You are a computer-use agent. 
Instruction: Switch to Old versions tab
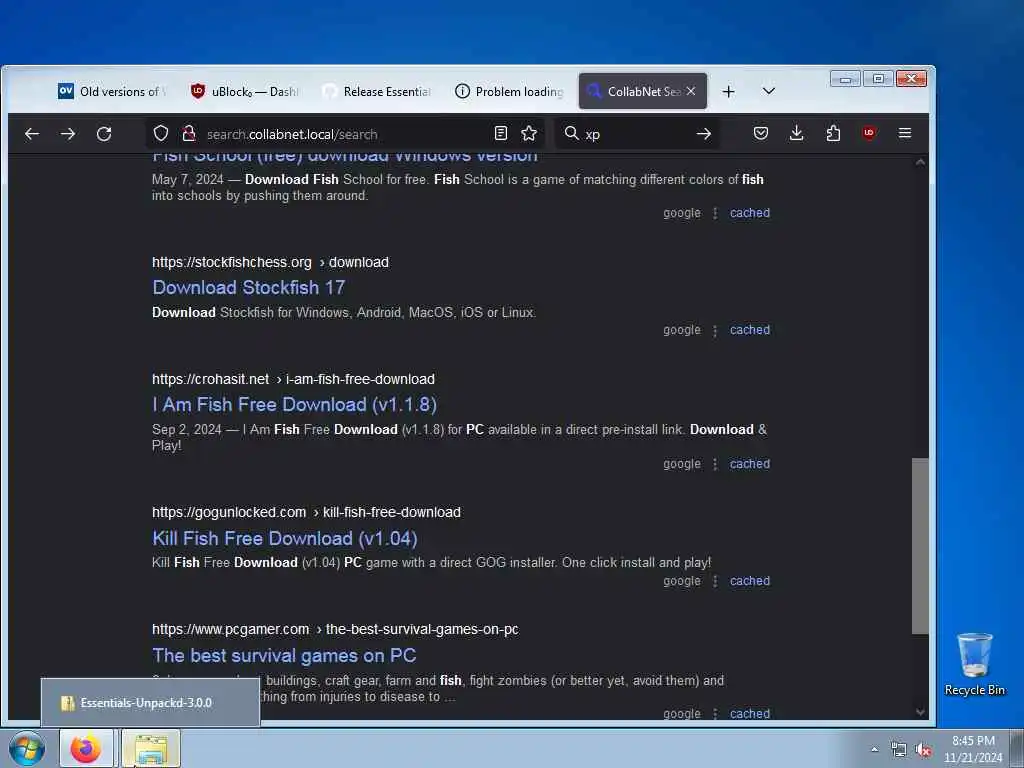pyautogui.click(x=113, y=91)
